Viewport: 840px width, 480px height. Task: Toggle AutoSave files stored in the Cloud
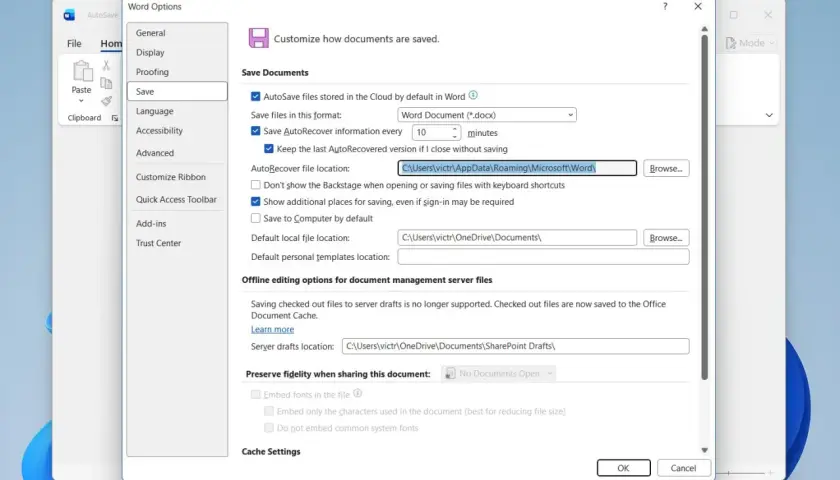point(256,97)
